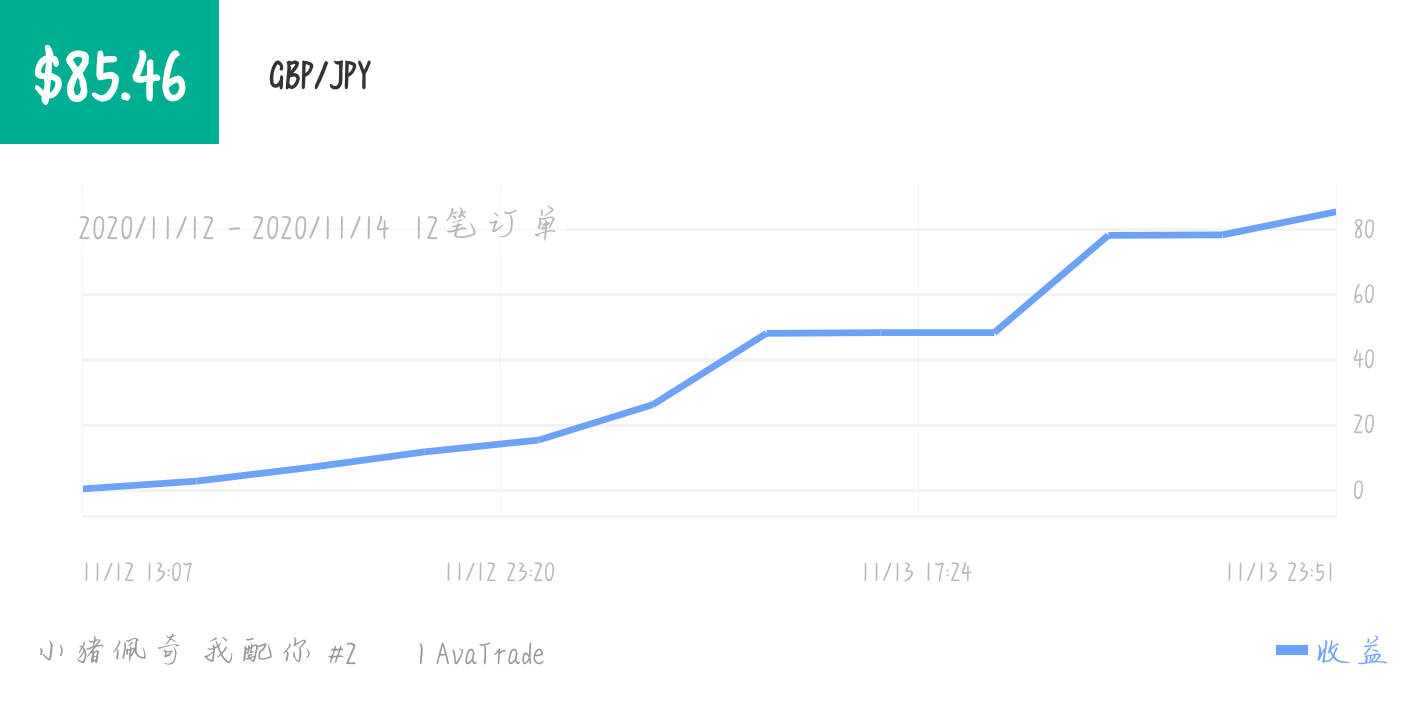Image resolution: width=1424 pixels, height=712 pixels.
Task: Click the 0 y-axis value
Action: point(1358,490)
